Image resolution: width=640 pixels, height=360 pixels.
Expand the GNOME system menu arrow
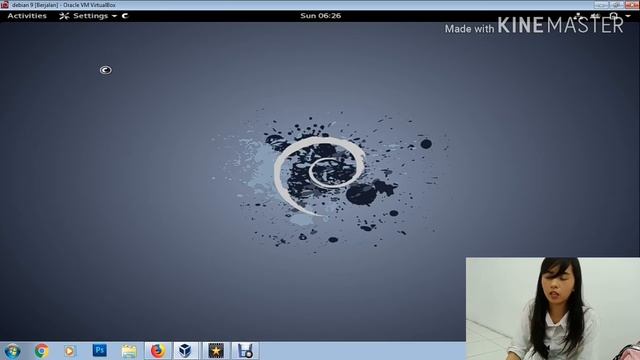[x=628, y=16]
